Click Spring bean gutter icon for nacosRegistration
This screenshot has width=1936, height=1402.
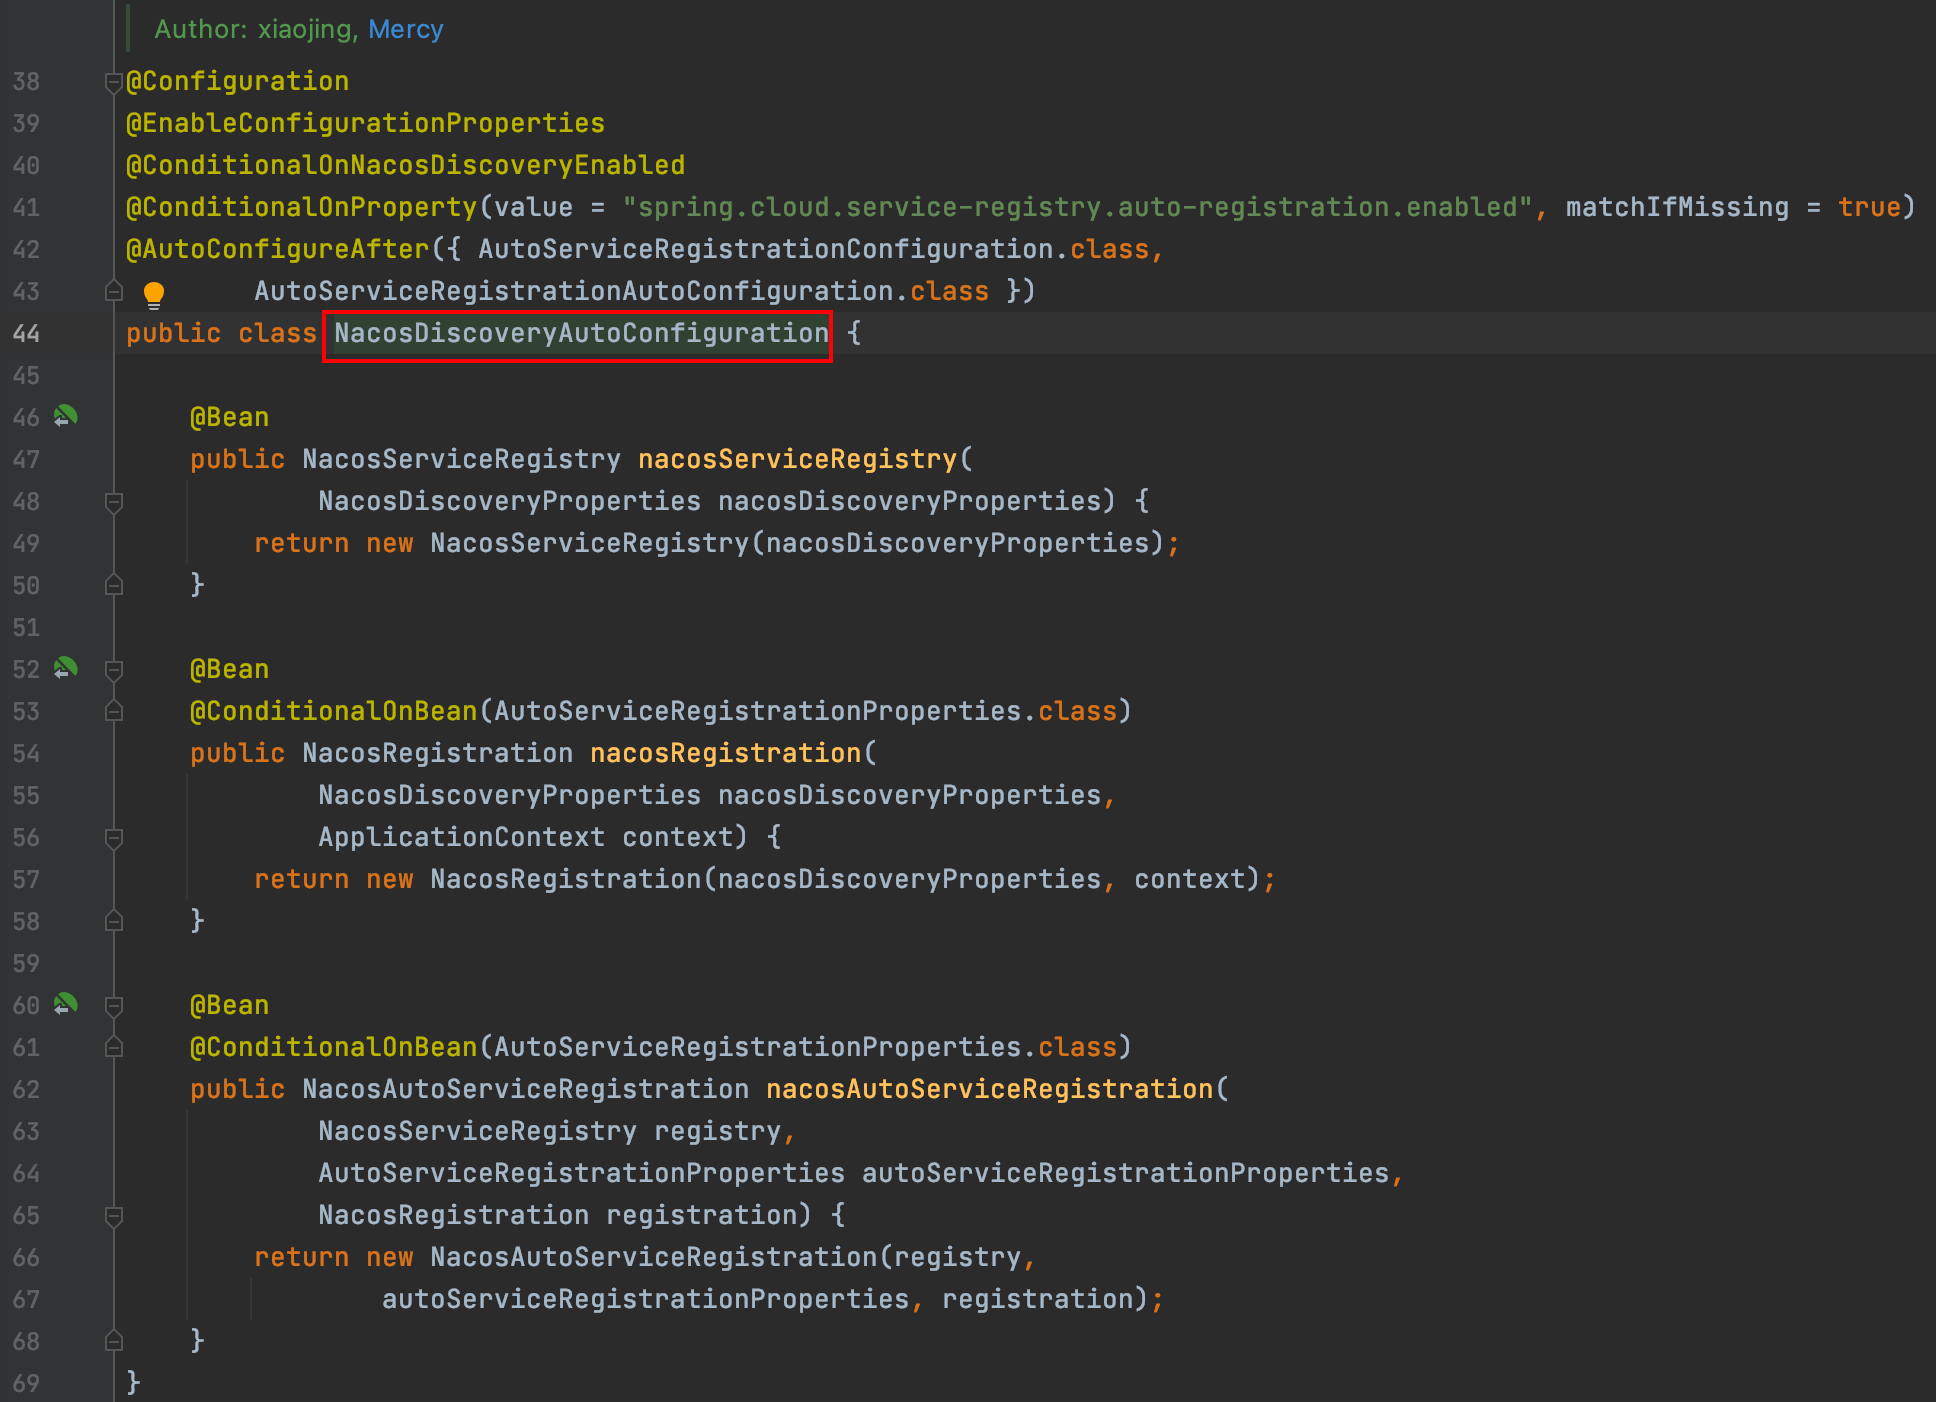(66, 668)
